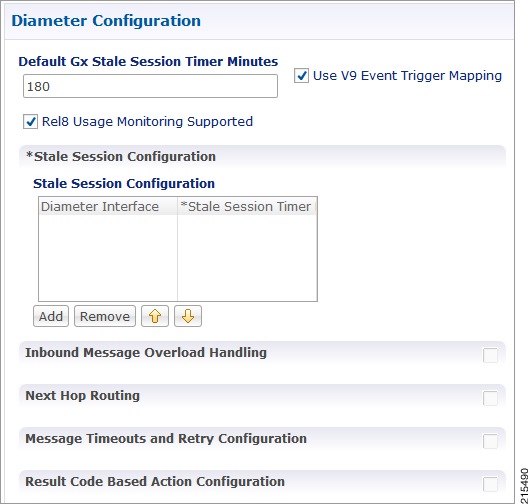Viewport: 528px width, 504px height.
Task: Toggle Rel8 Usage Monitoring Supported checkbox
Action: [30, 122]
